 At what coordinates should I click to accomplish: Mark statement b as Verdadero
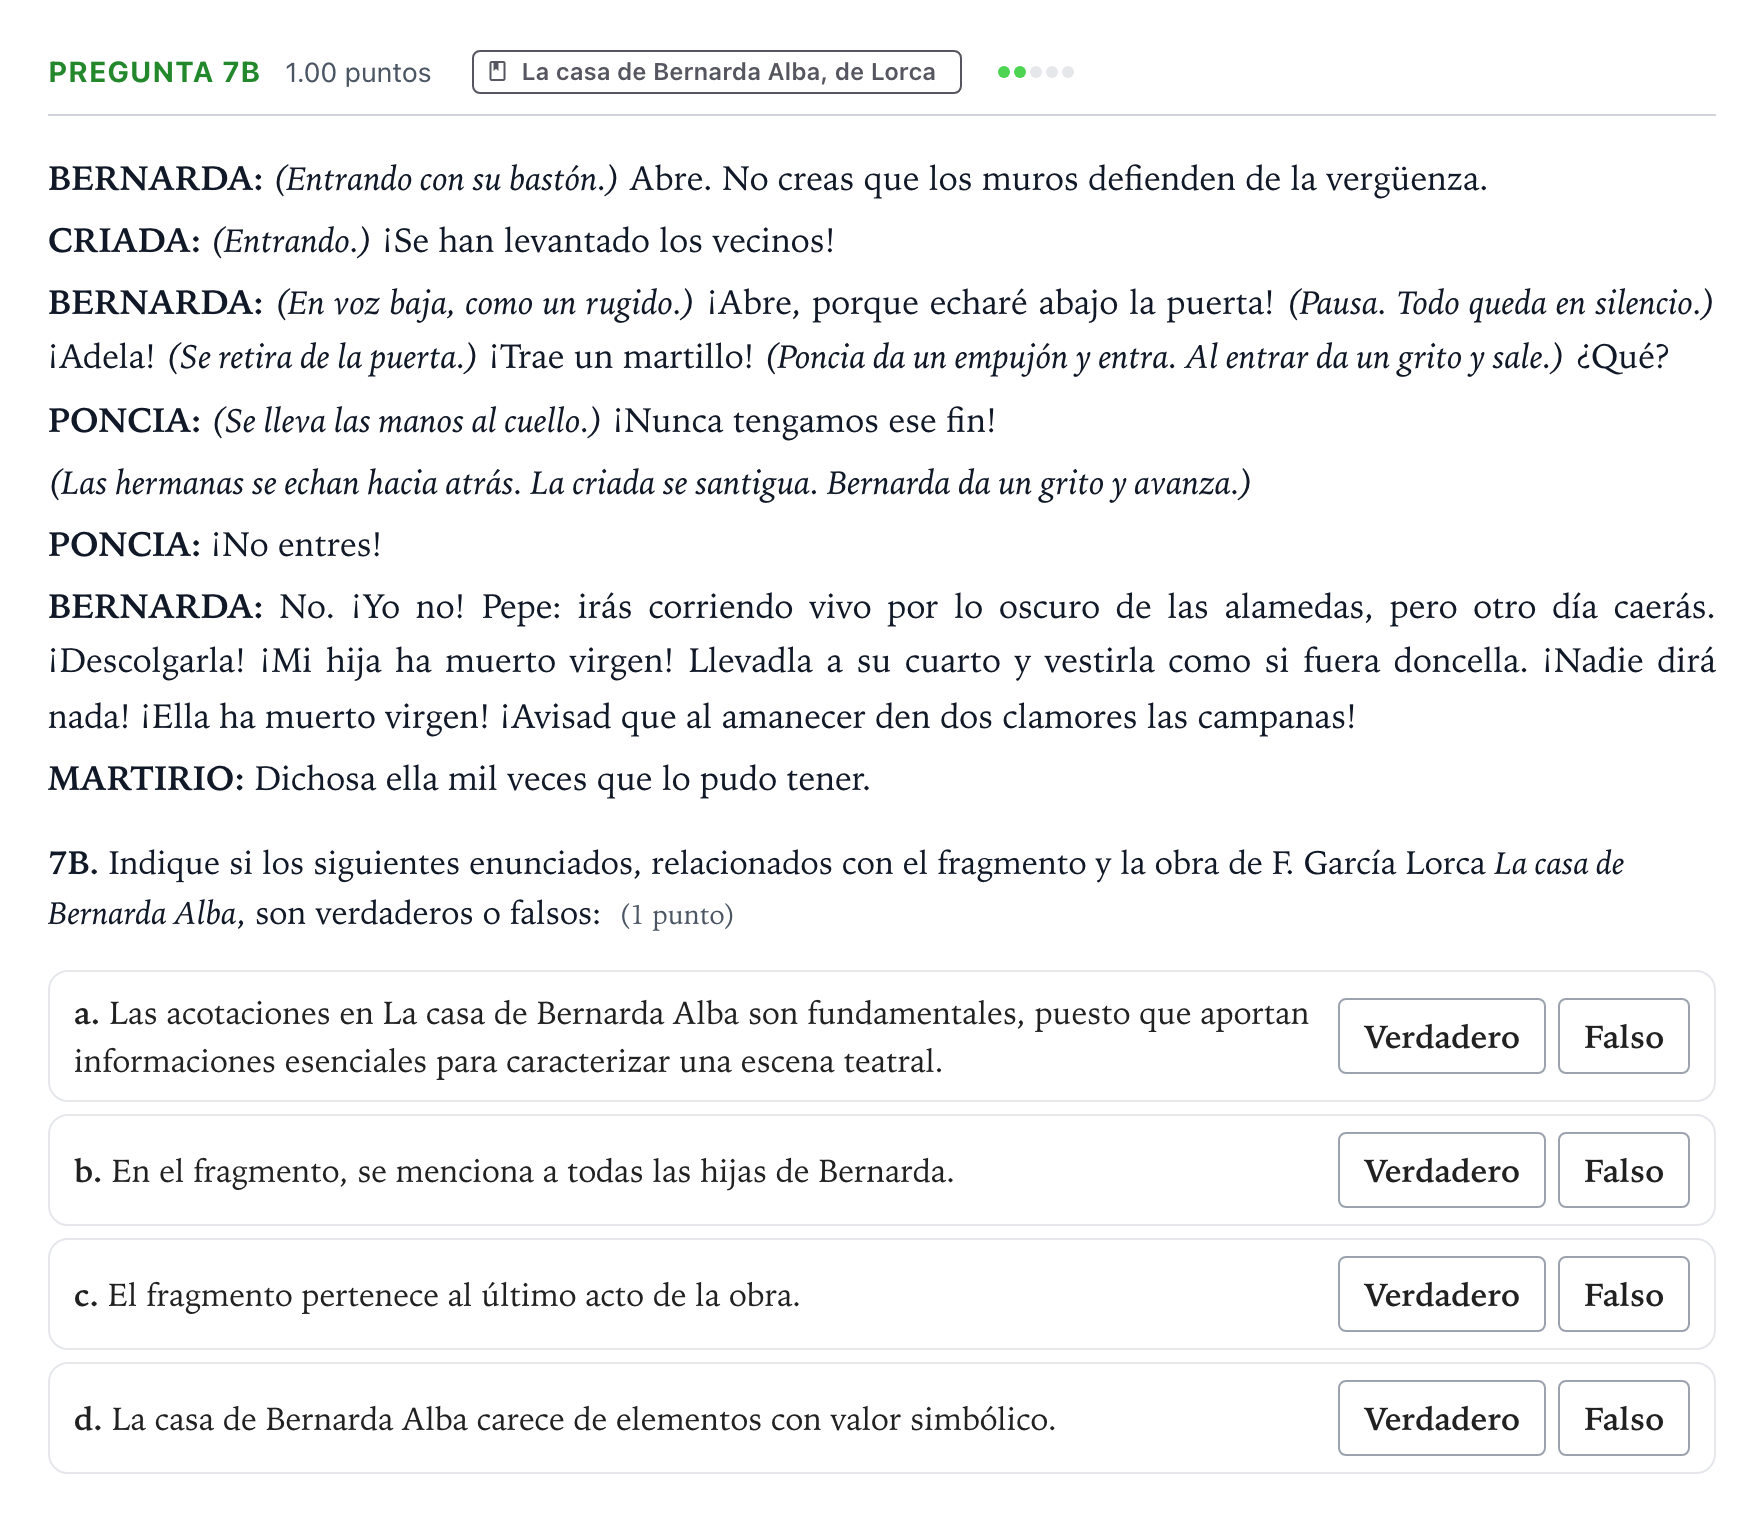(1441, 1170)
